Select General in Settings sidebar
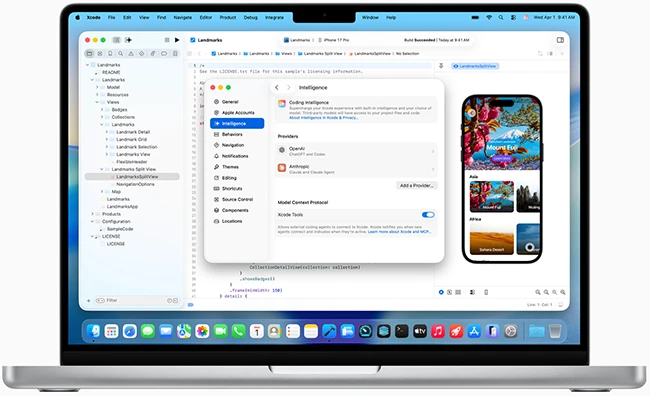The height and width of the screenshot is (396, 650). click(x=237, y=102)
